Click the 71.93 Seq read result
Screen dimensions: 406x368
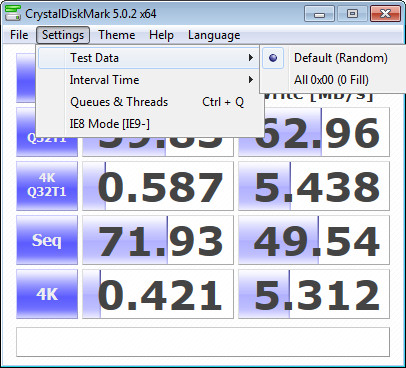pyautogui.click(x=158, y=240)
